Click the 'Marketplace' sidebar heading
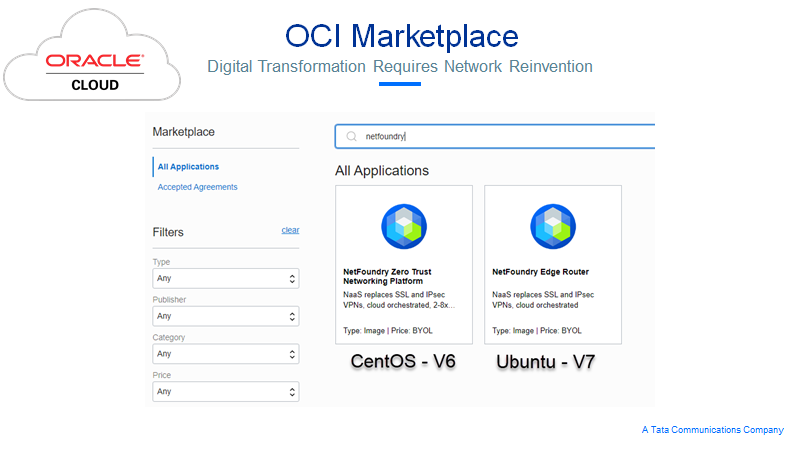 pos(184,132)
